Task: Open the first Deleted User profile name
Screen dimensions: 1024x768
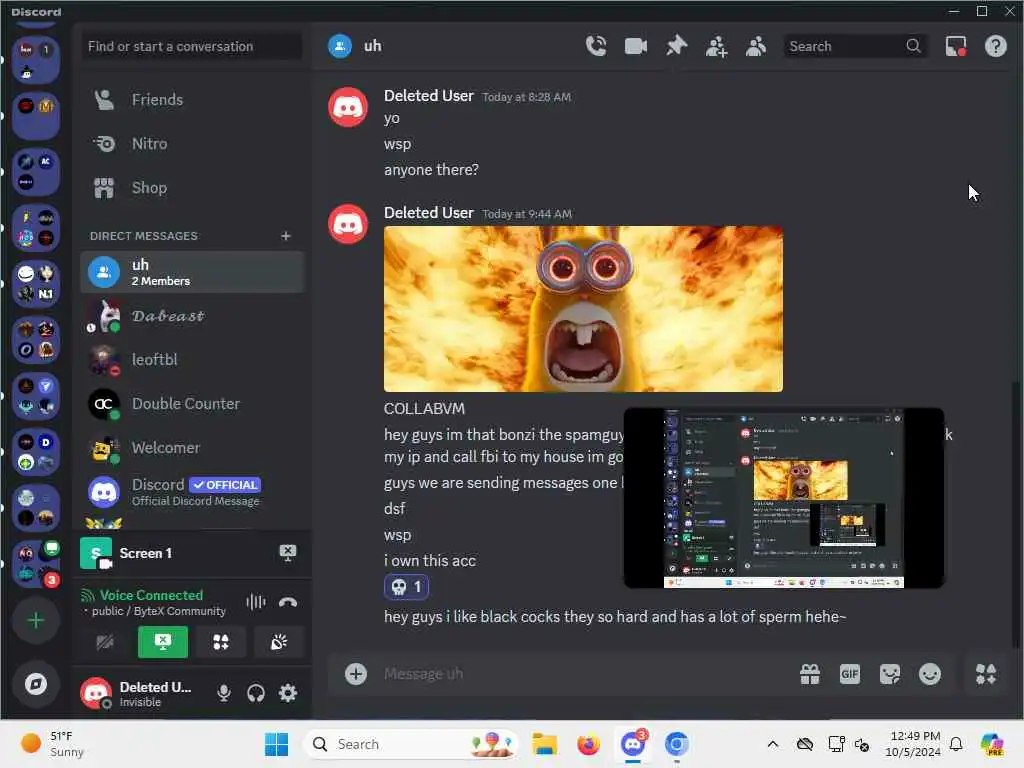Action: (428, 96)
